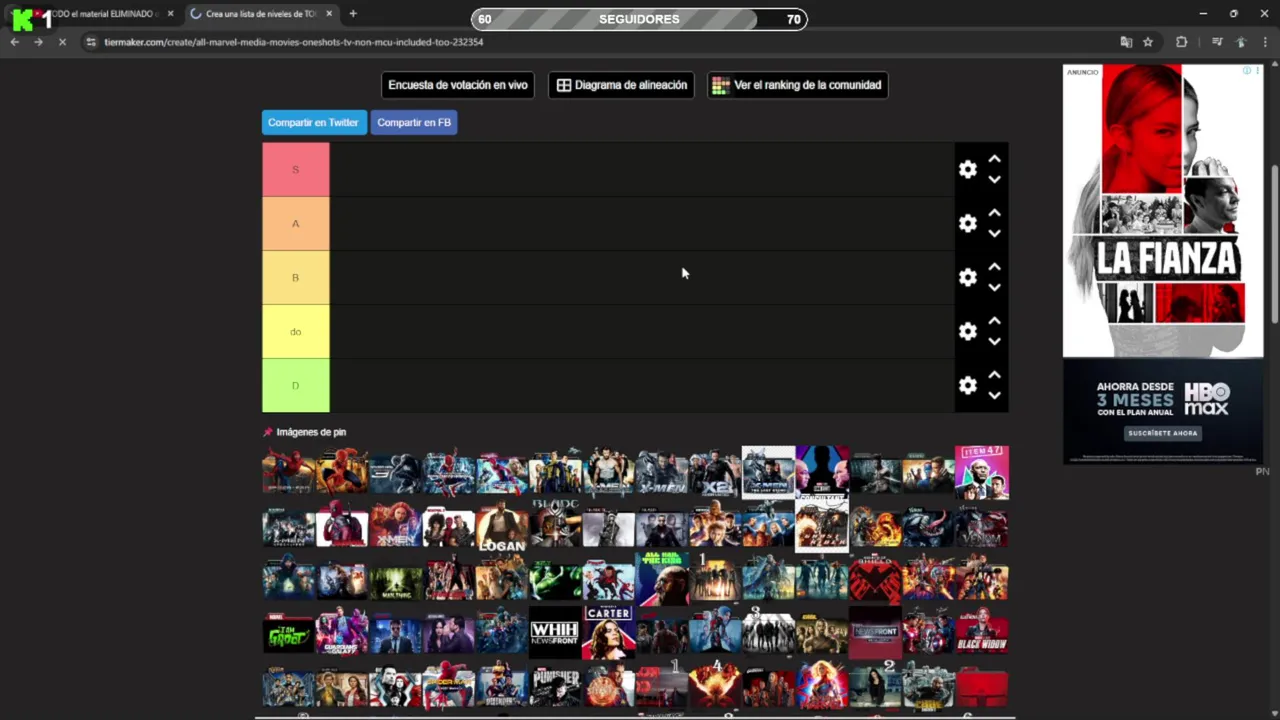Open settings gear for tier A
Image resolution: width=1280 pixels, height=720 pixels.
point(967,224)
